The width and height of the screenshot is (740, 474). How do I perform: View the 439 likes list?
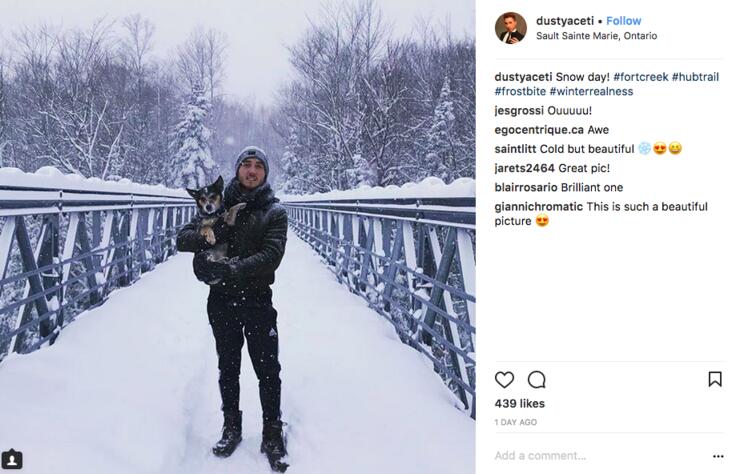(x=520, y=403)
